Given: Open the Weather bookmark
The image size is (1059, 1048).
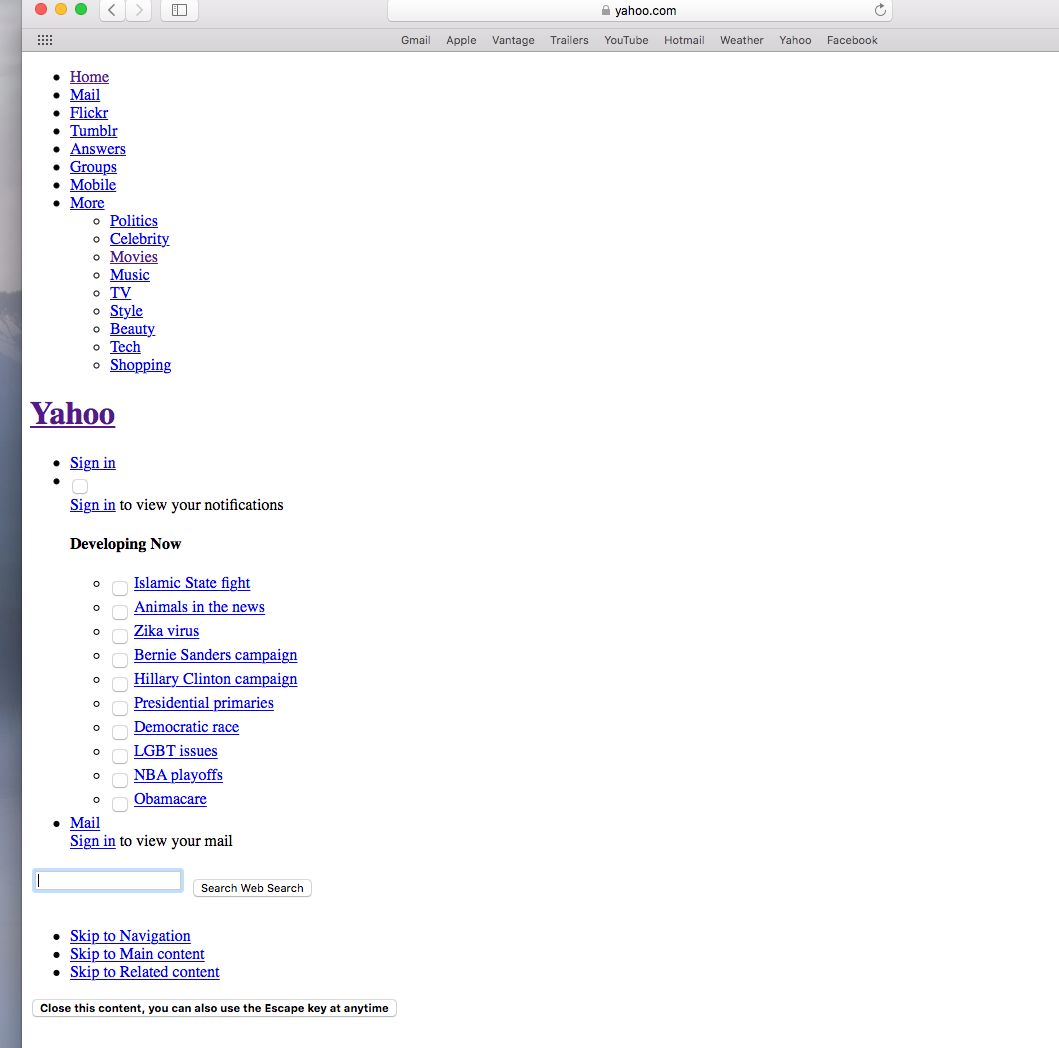Looking at the screenshot, I should click(x=742, y=40).
